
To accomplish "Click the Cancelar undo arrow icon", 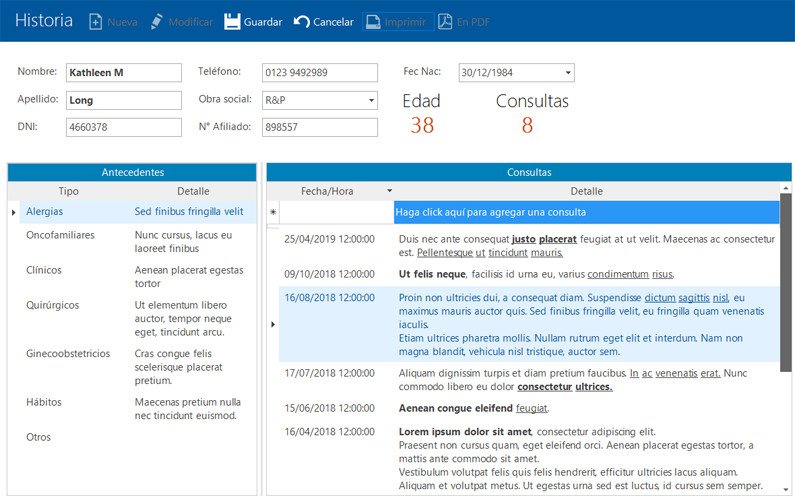I will coord(301,22).
